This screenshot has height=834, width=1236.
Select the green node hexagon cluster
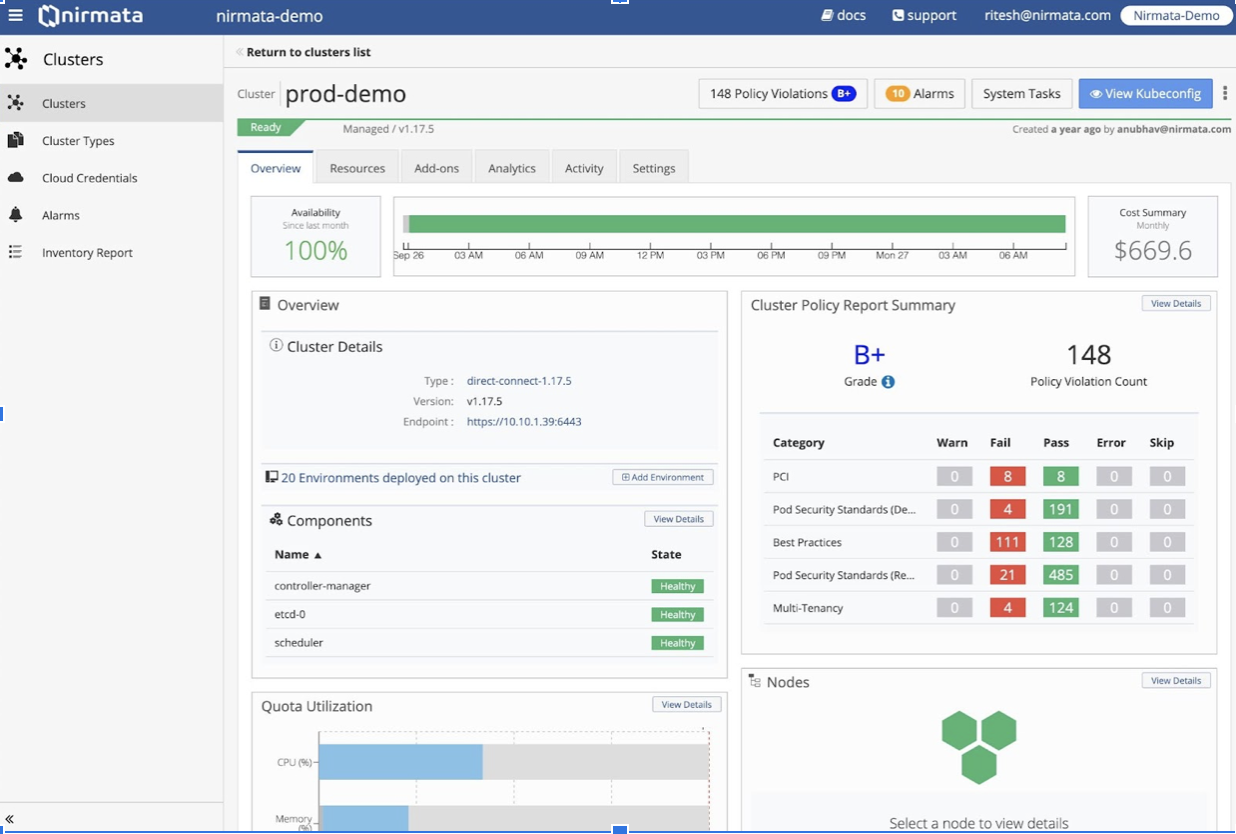[x=979, y=746]
